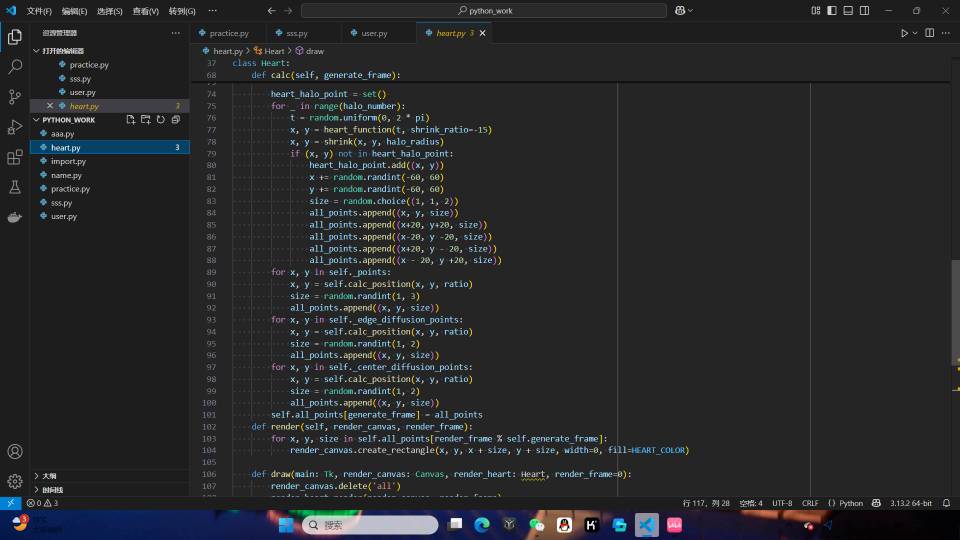
Task: Open the Search view in activity bar
Action: (x=15, y=67)
